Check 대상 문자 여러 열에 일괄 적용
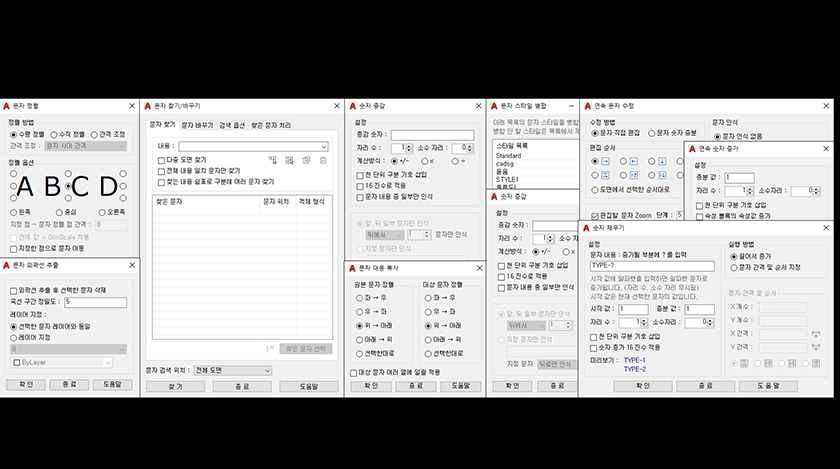Image resolution: width=840 pixels, height=469 pixels. click(x=354, y=373)
